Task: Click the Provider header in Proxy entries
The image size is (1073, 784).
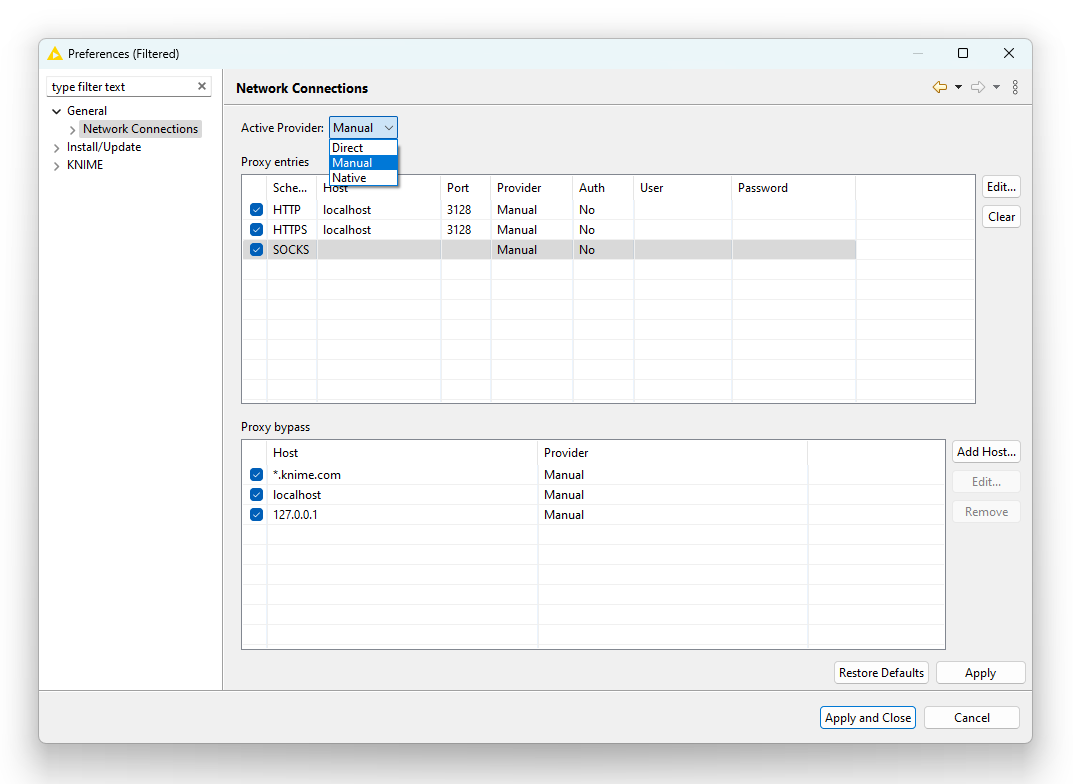Action: pyautogui.click(x=532, y=187)
